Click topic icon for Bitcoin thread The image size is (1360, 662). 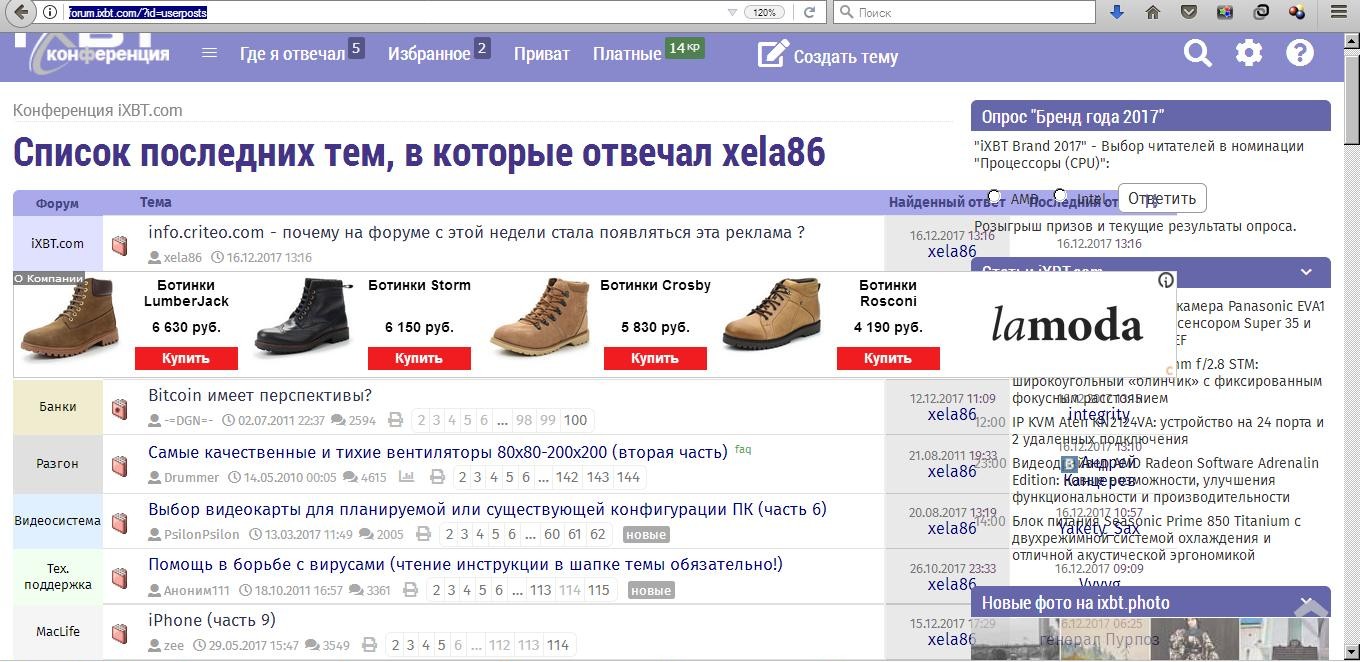[x=119, y=409]
